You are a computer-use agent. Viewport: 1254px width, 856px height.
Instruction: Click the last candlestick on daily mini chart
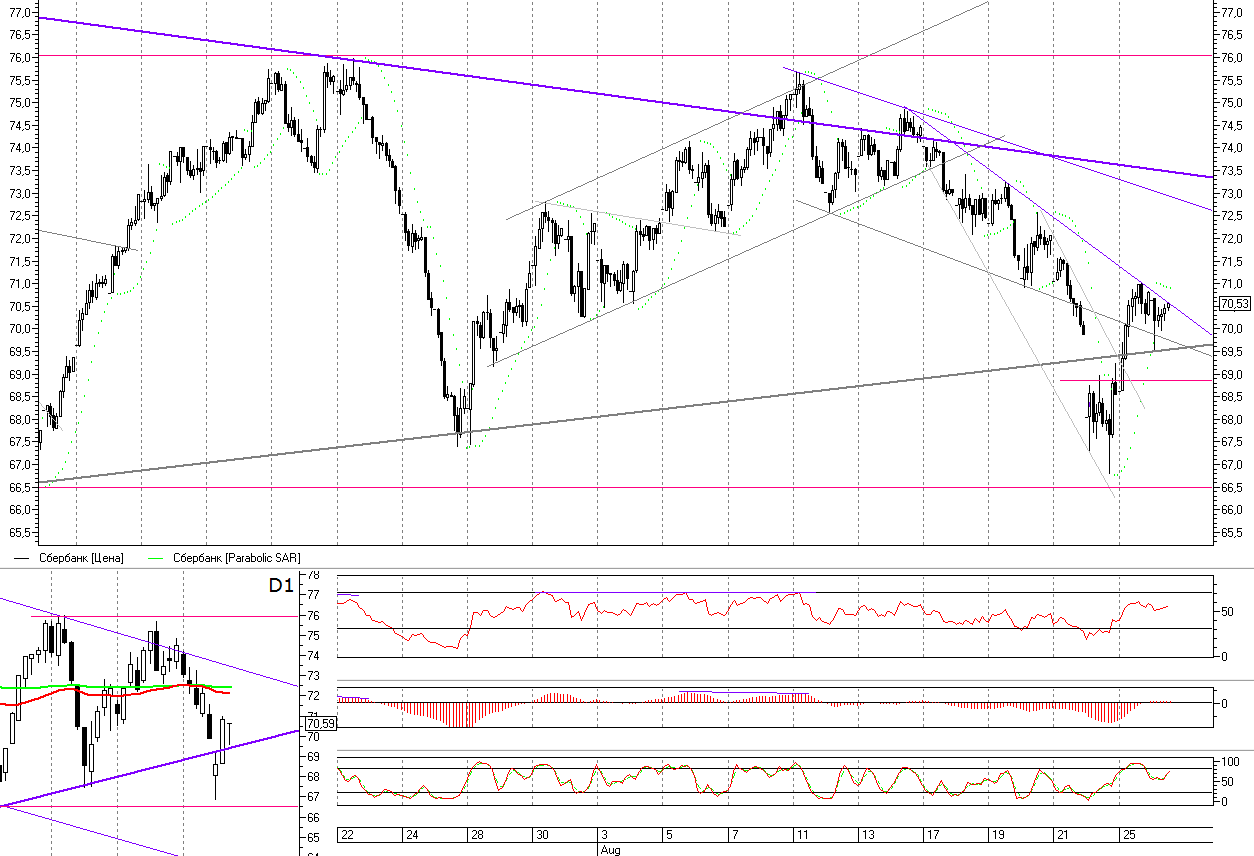[229, 735]
